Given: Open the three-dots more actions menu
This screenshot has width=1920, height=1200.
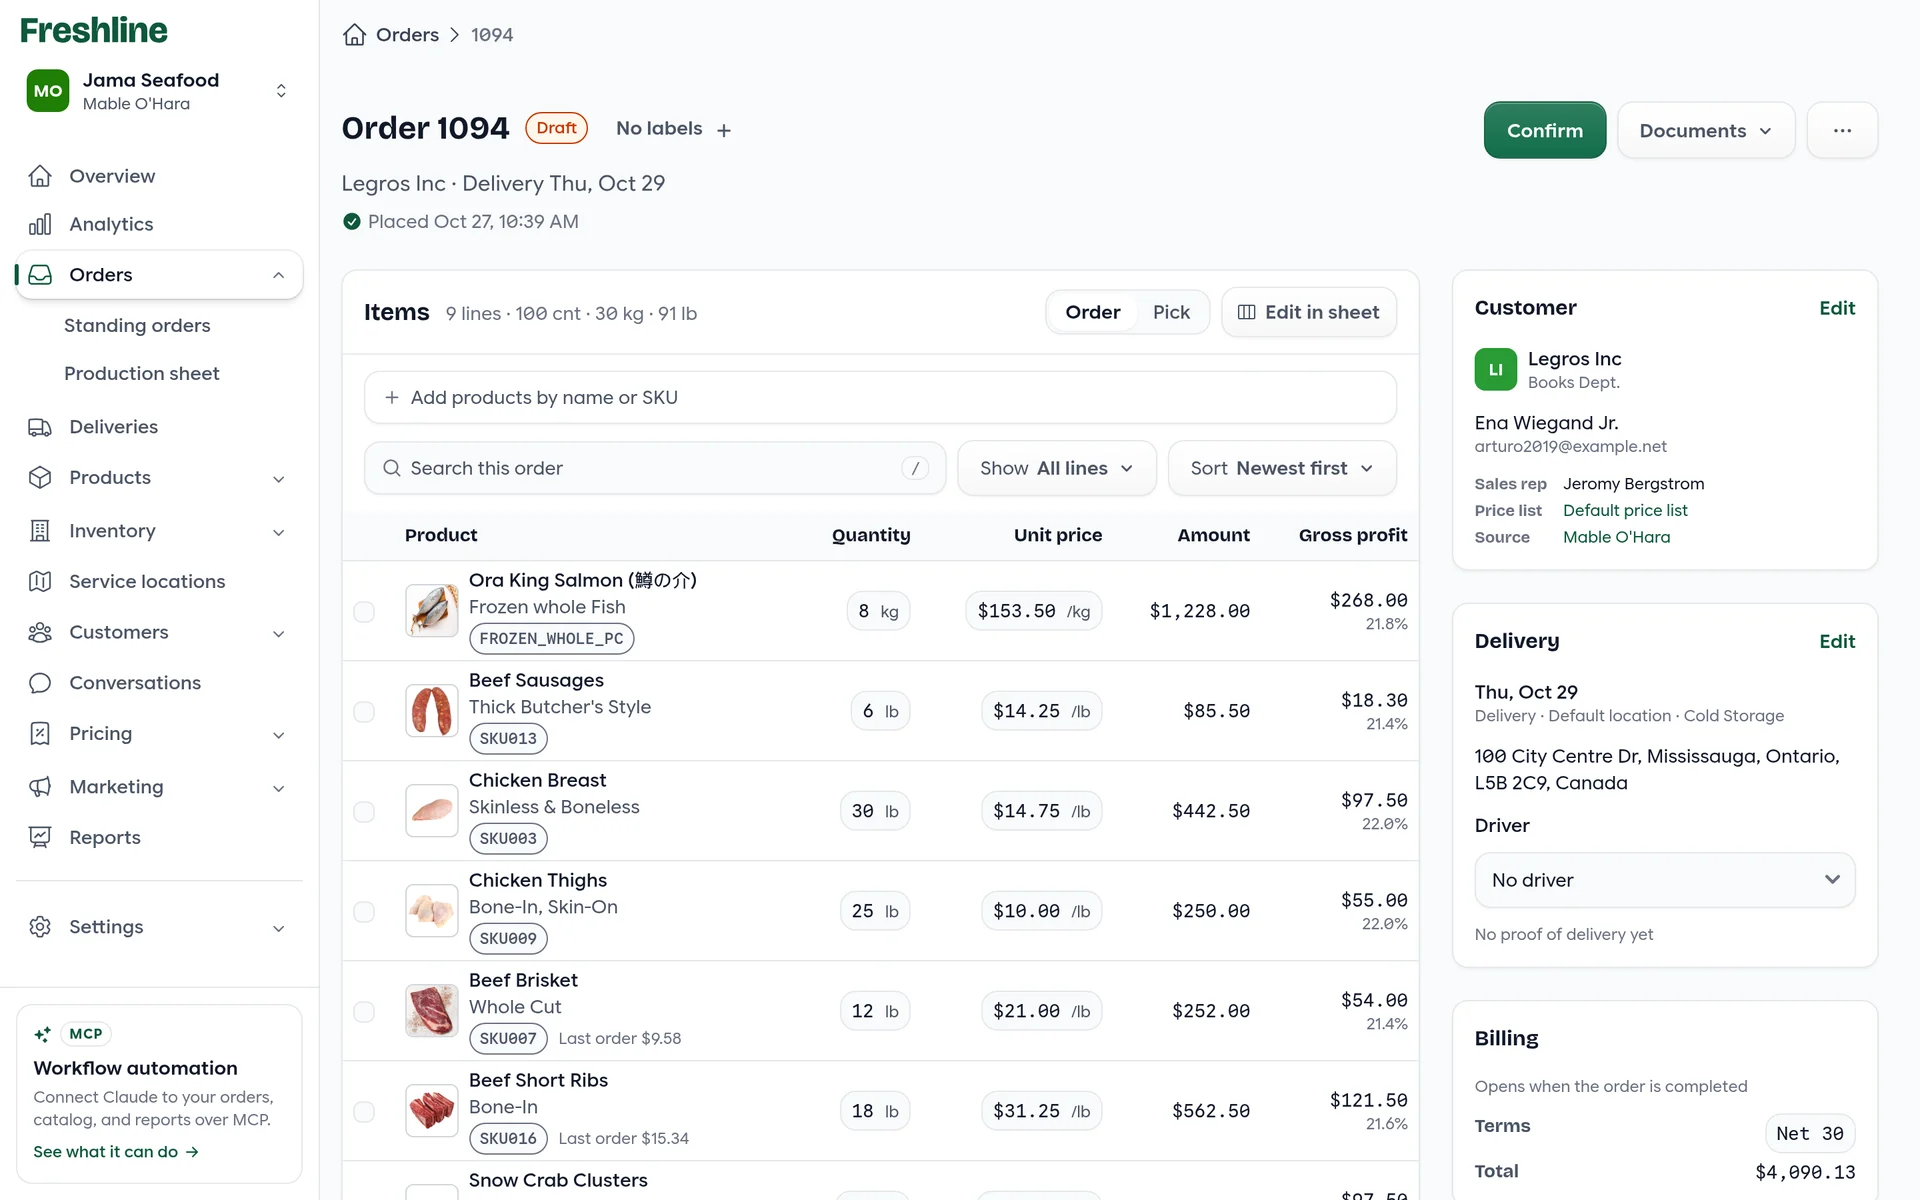Looking at the screenshot, I should (x=1842, y=130).
